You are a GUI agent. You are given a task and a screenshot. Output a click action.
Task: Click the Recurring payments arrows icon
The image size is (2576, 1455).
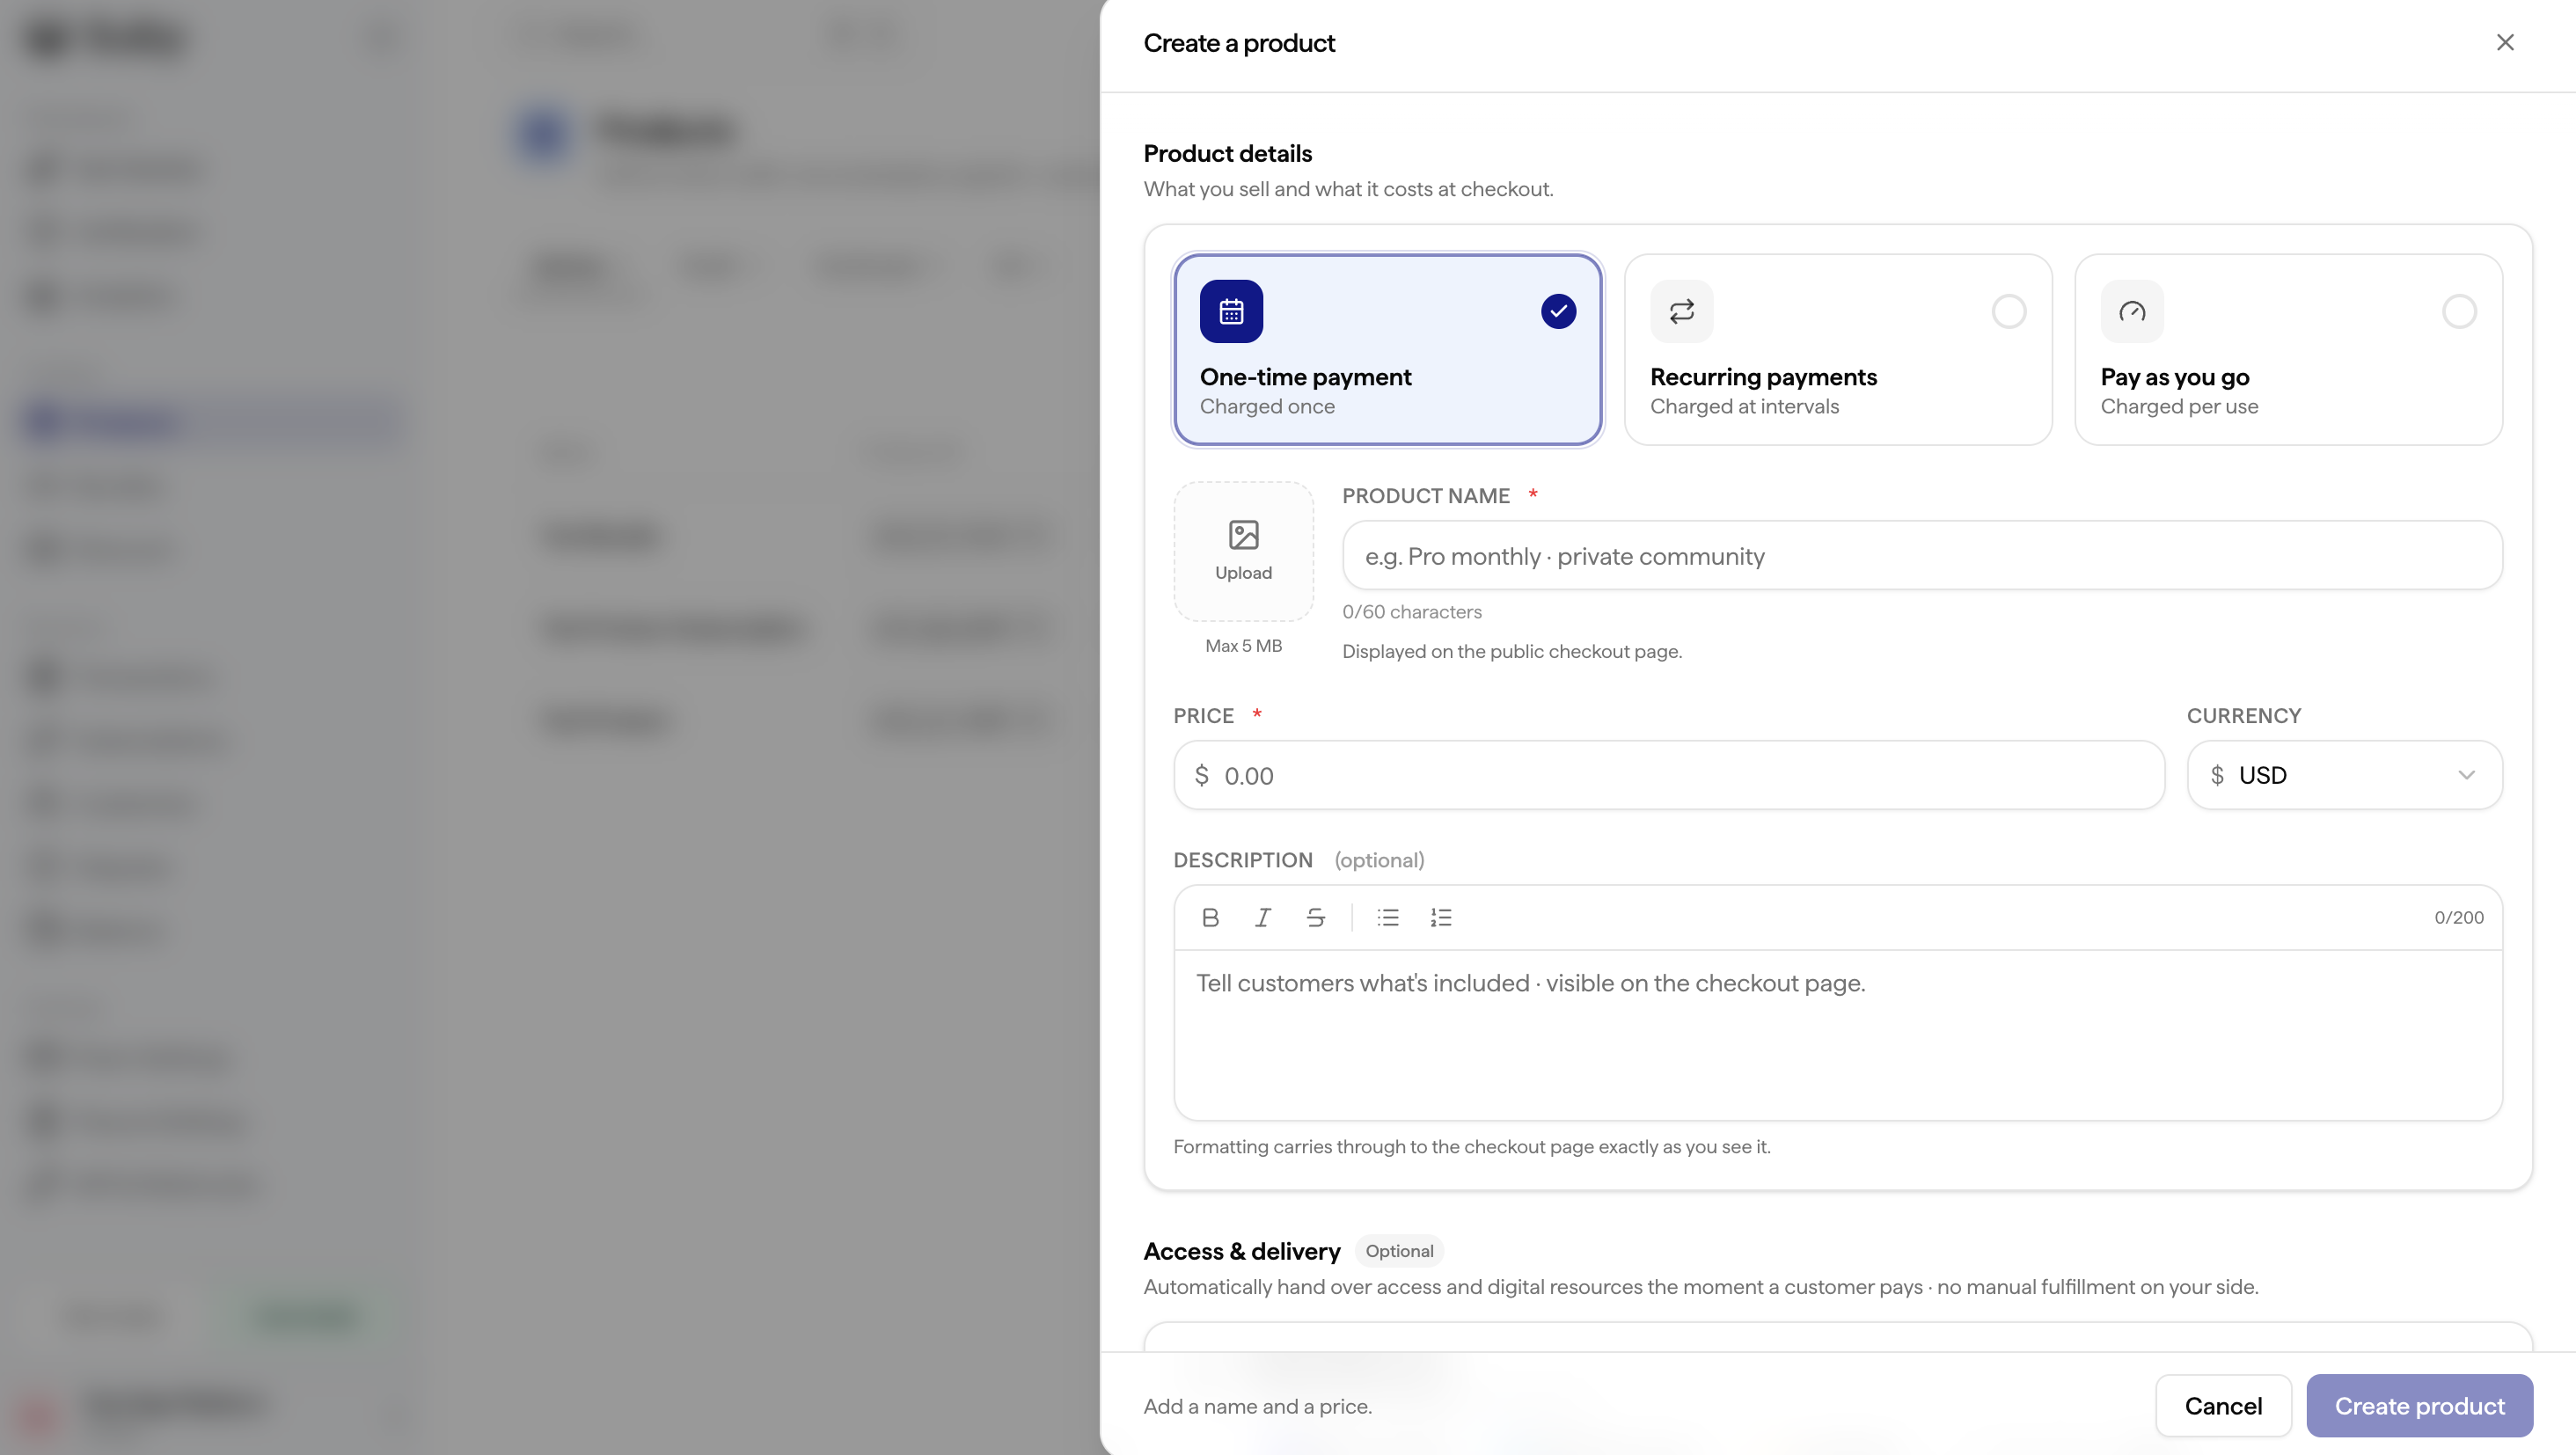coord(1681,311)
